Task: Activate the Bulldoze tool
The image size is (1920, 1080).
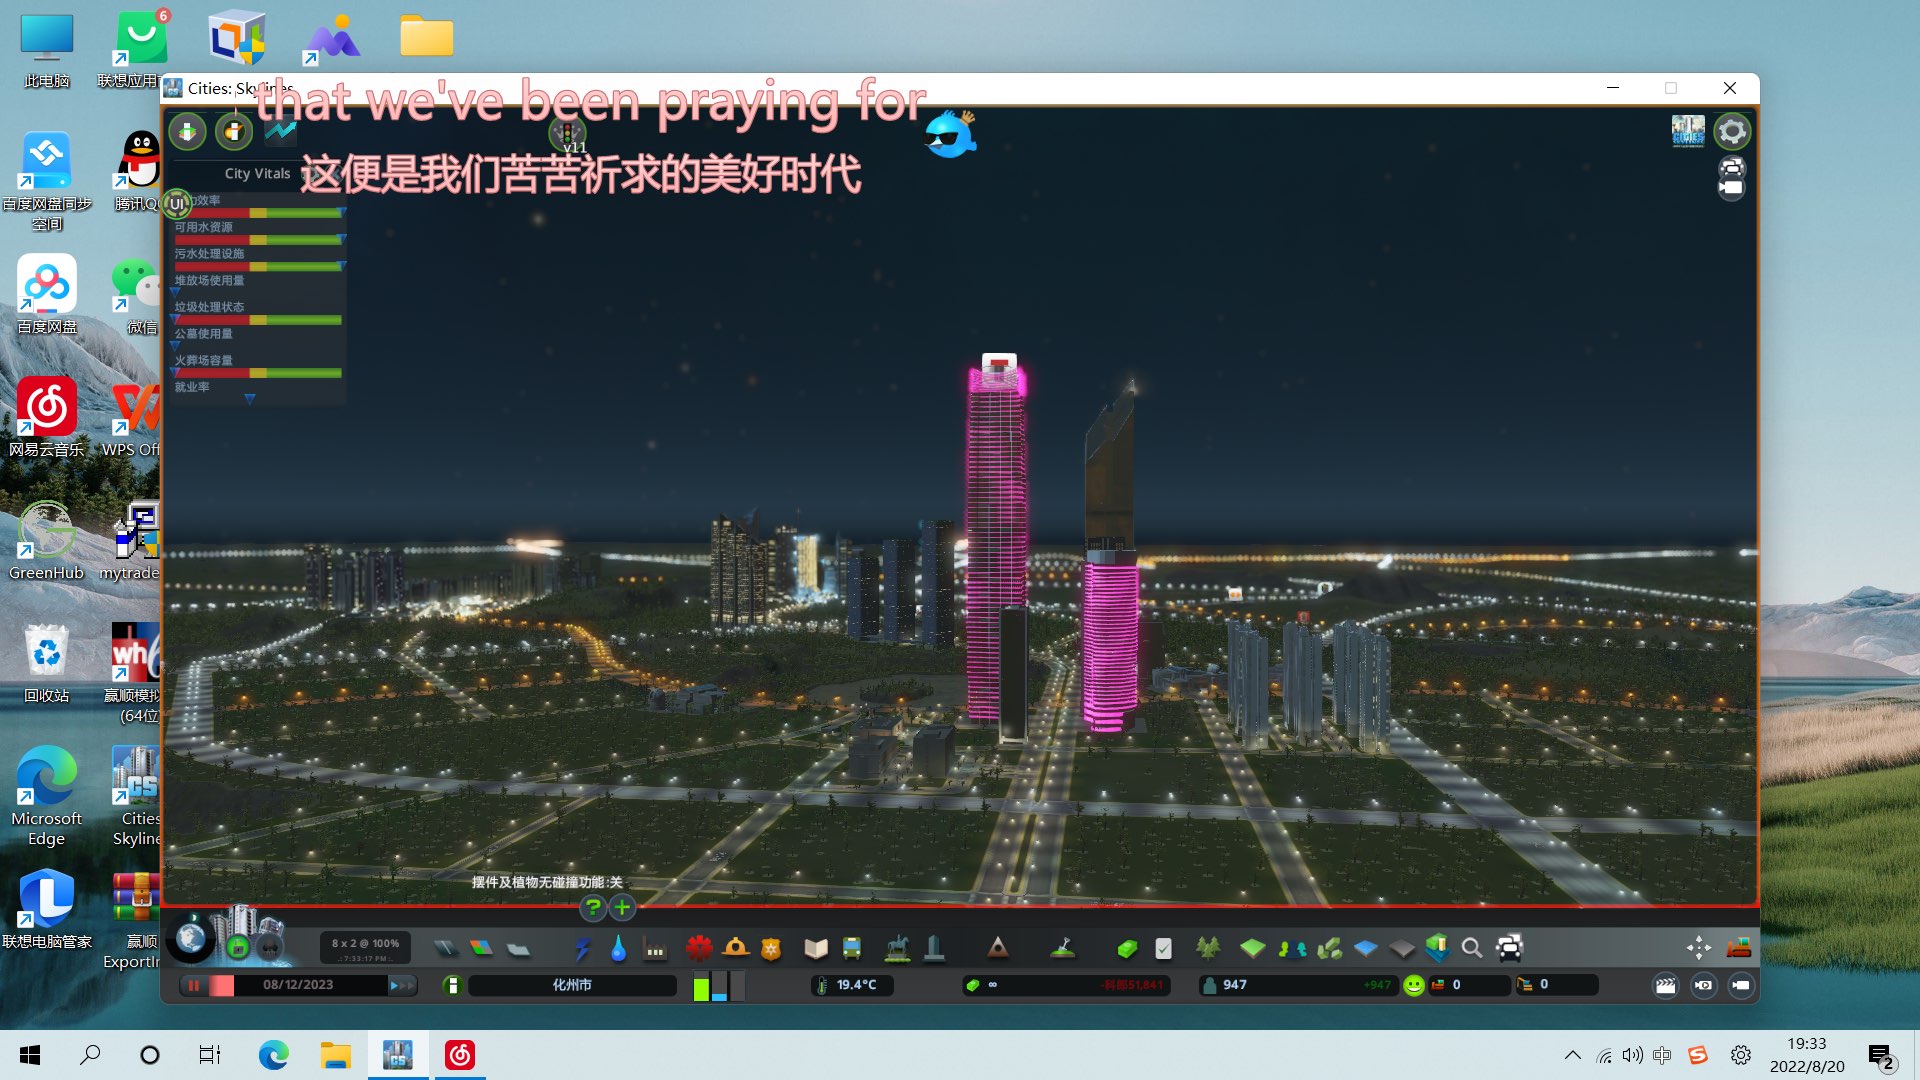Action: point(1739,948)
